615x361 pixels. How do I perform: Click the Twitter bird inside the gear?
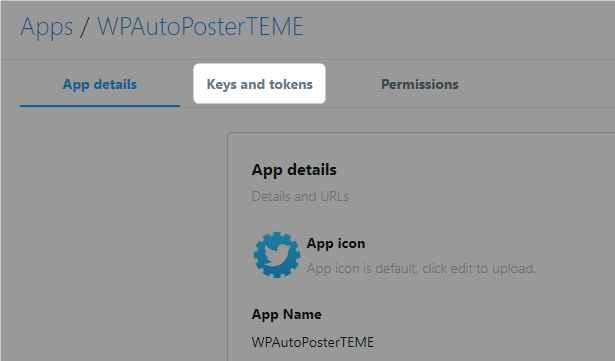point(277,255)
